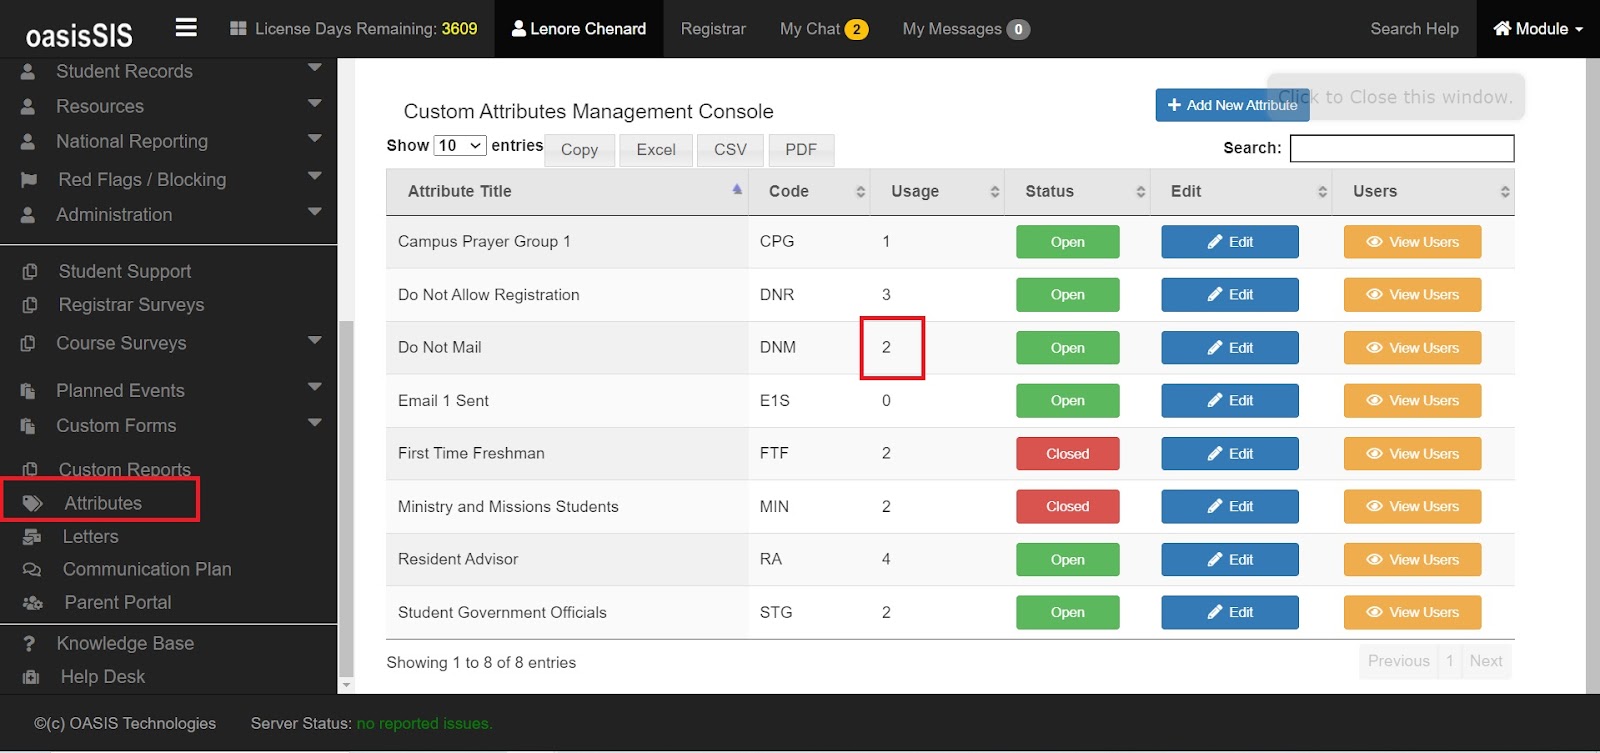Click Add New Attribute button
Image resolution: width=1600 pixels, height=753 pixels.
tap(1232, 105)
